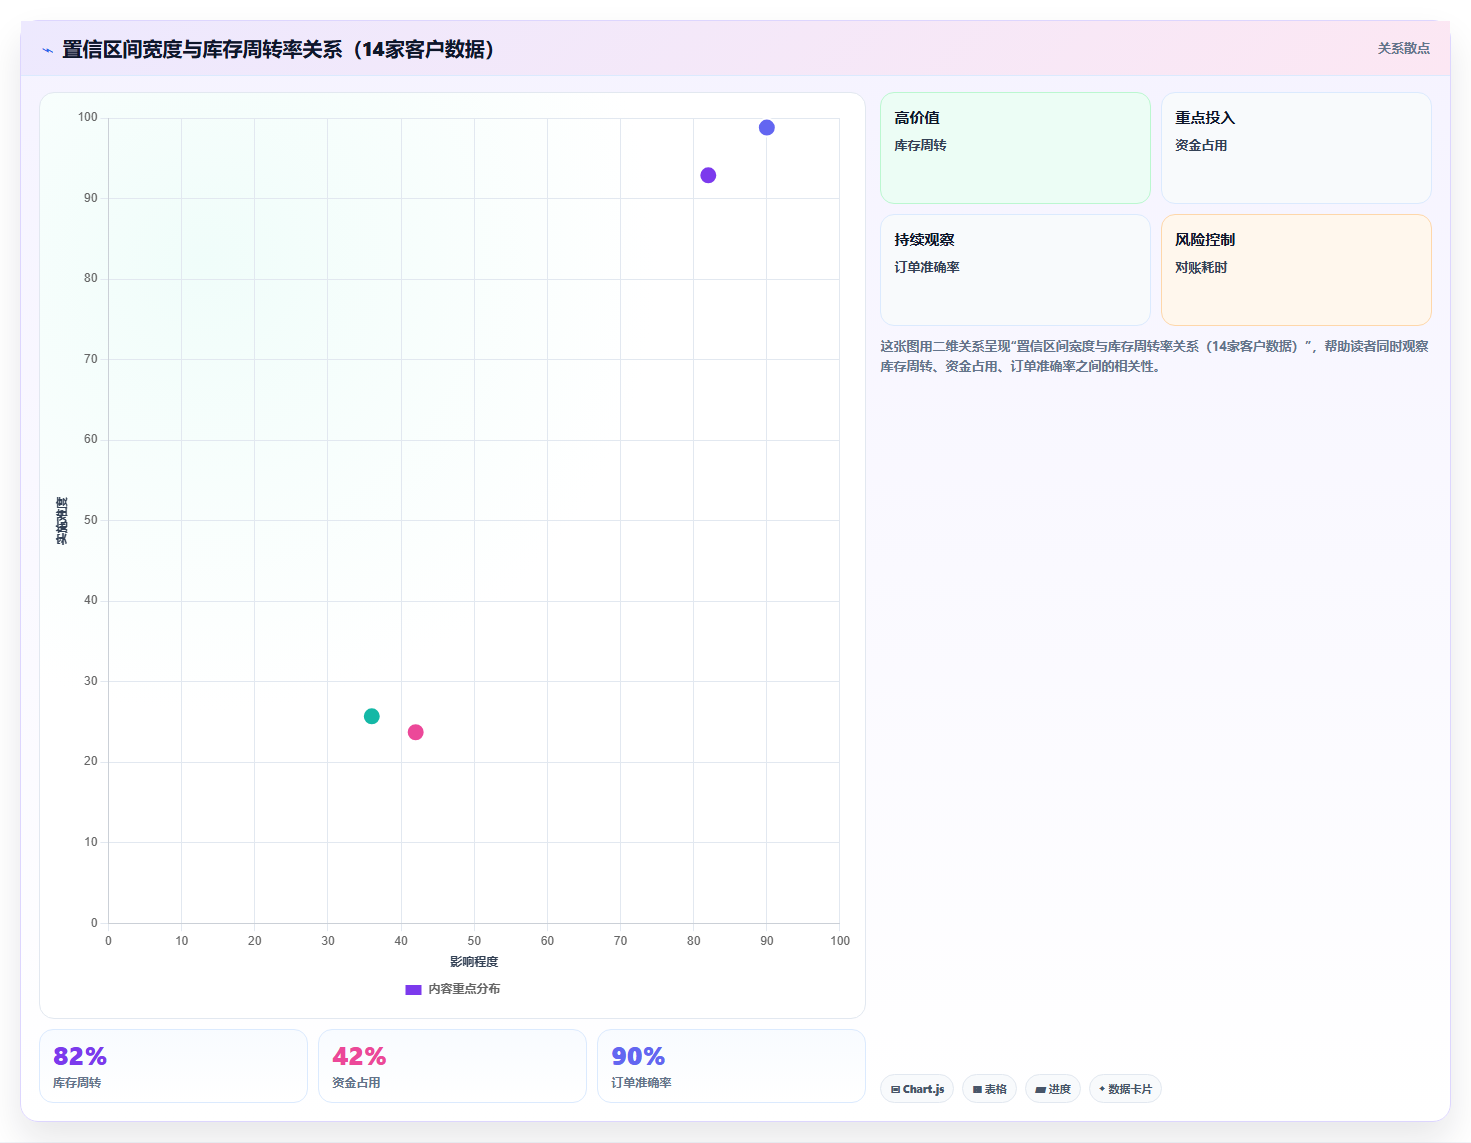
Task: Click the 内容重点分布 legend label
Action: [x=464, y=989]
